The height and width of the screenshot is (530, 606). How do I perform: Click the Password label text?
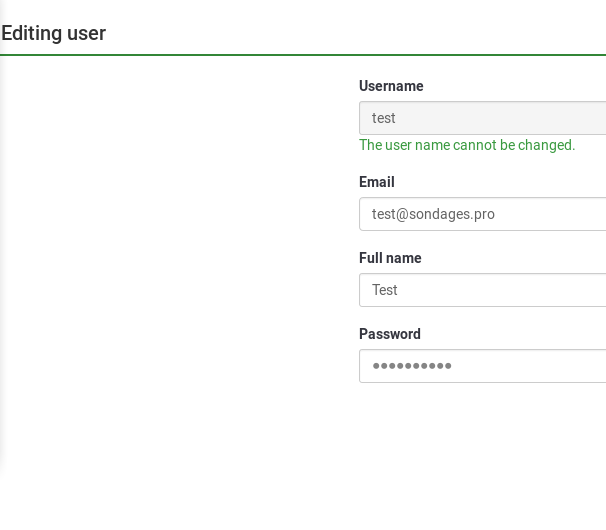[390, 334]
